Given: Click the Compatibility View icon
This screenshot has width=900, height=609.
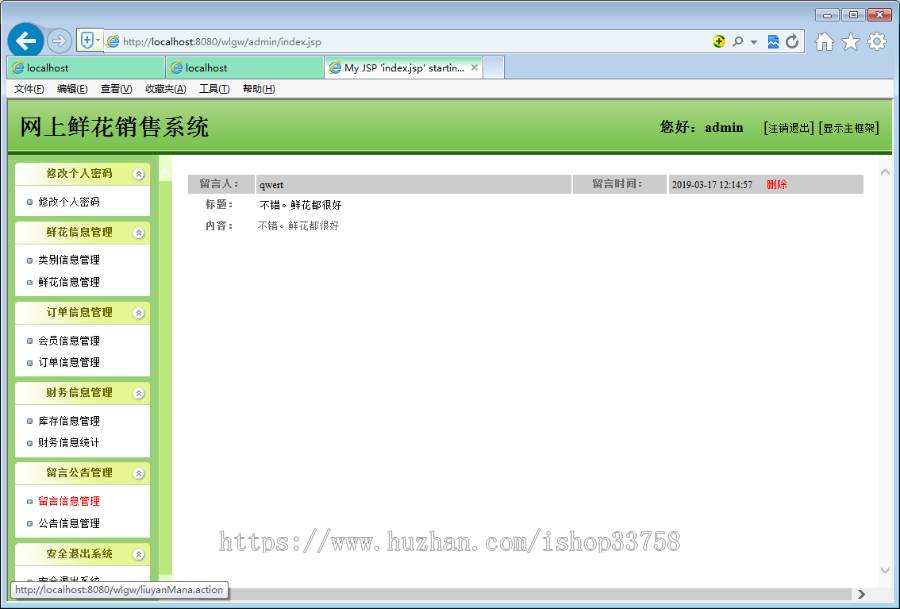Looking at the screenshot, I should [x=774, y=42].
